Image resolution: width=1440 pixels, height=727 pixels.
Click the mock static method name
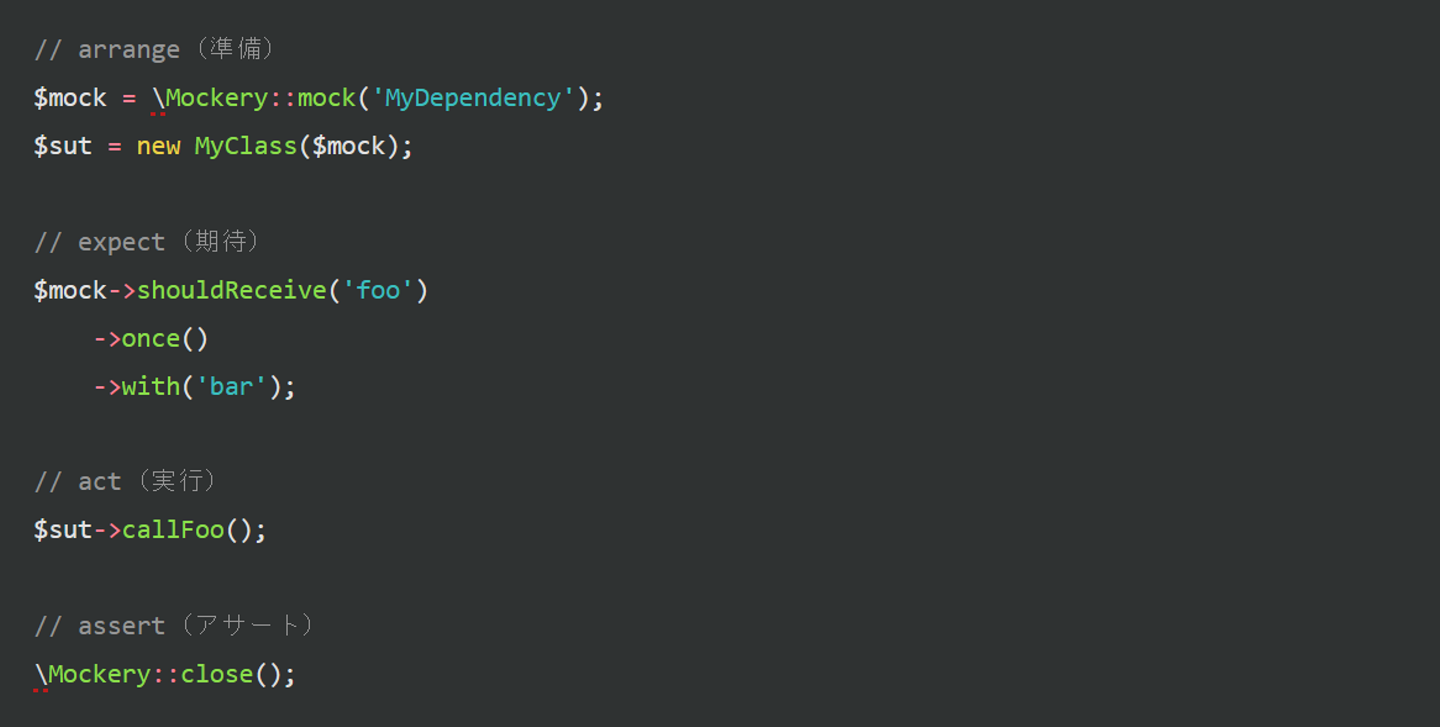[x=326, y=98]
